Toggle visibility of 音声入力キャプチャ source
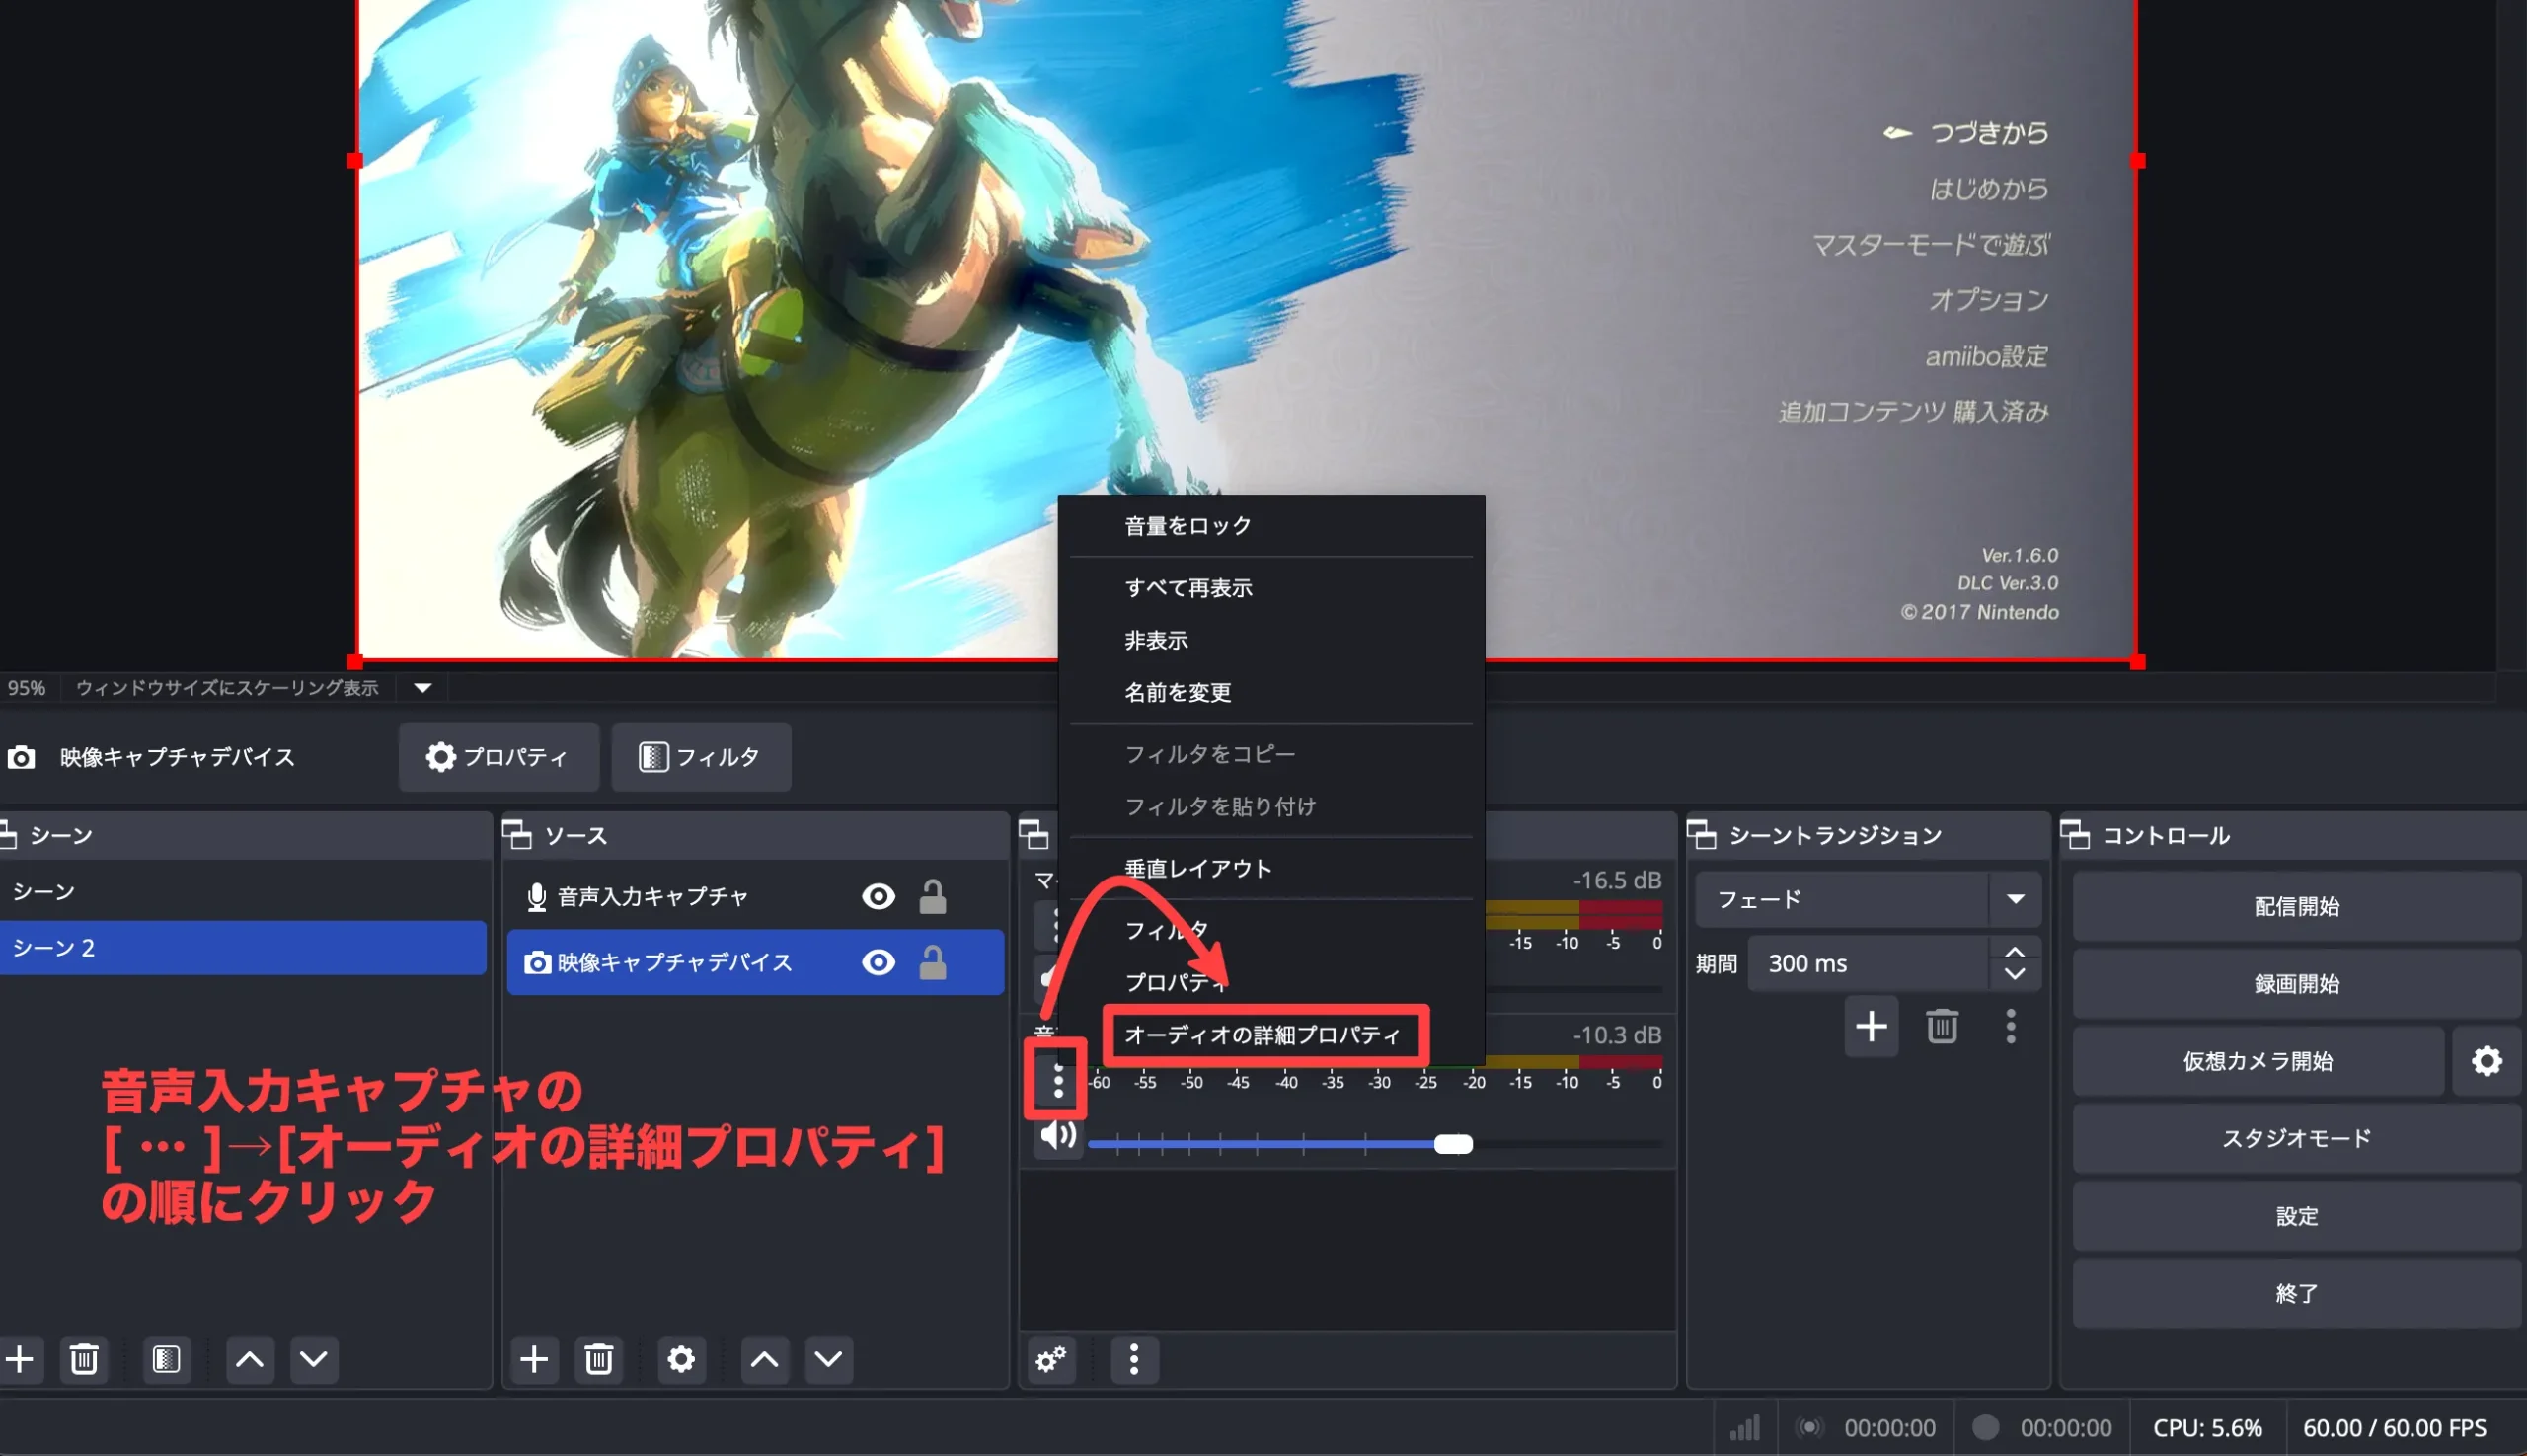 pos(878,896)
